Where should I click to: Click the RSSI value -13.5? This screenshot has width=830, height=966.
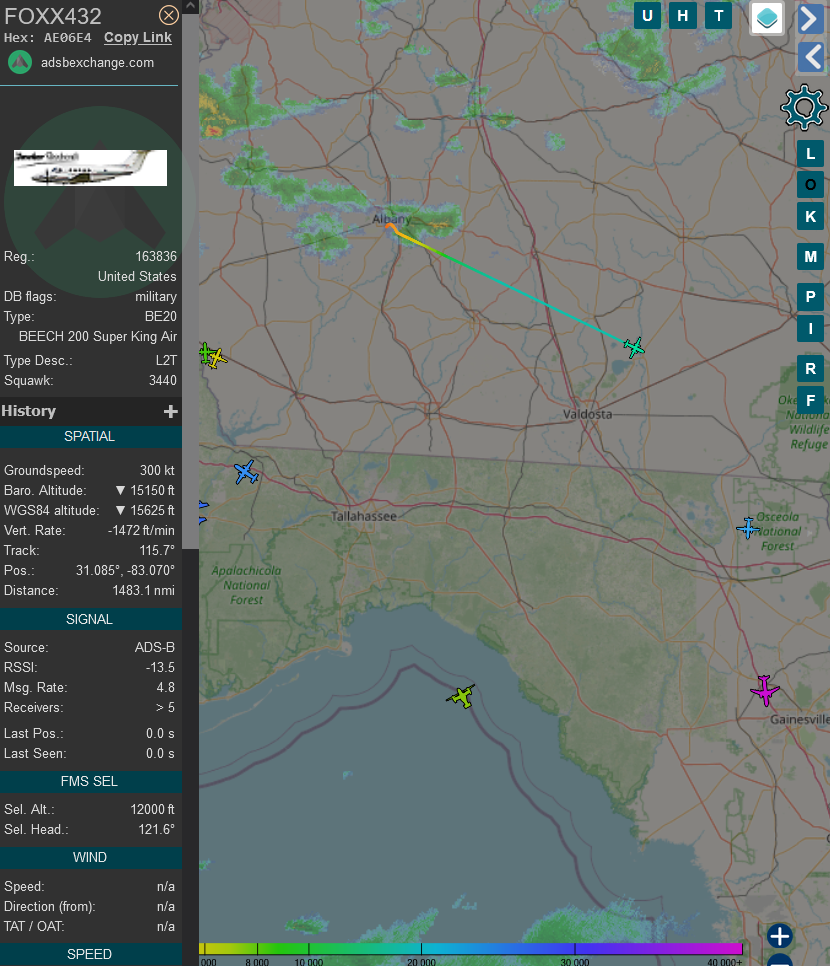(160, 668)
